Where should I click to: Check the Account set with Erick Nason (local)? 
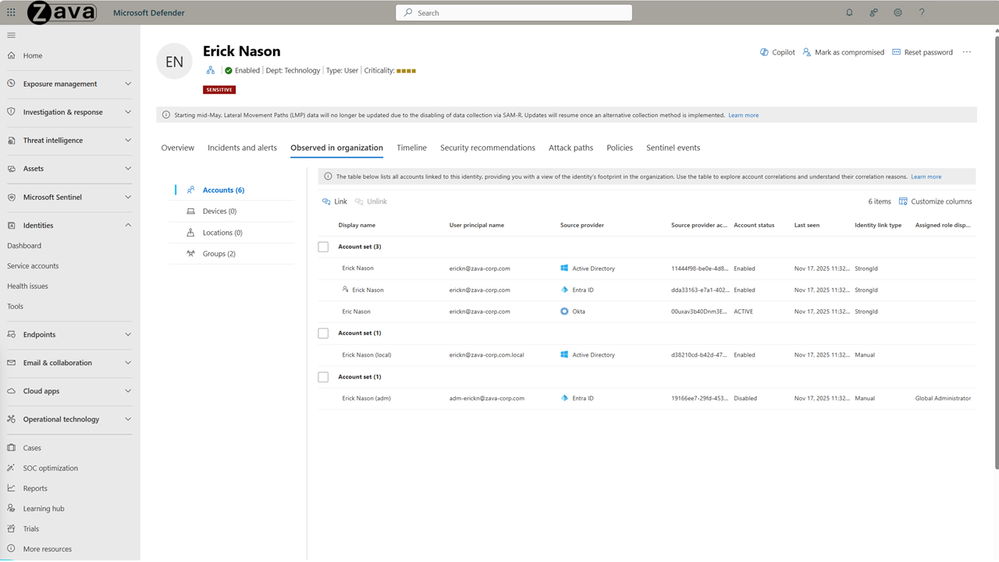point(324,333)
